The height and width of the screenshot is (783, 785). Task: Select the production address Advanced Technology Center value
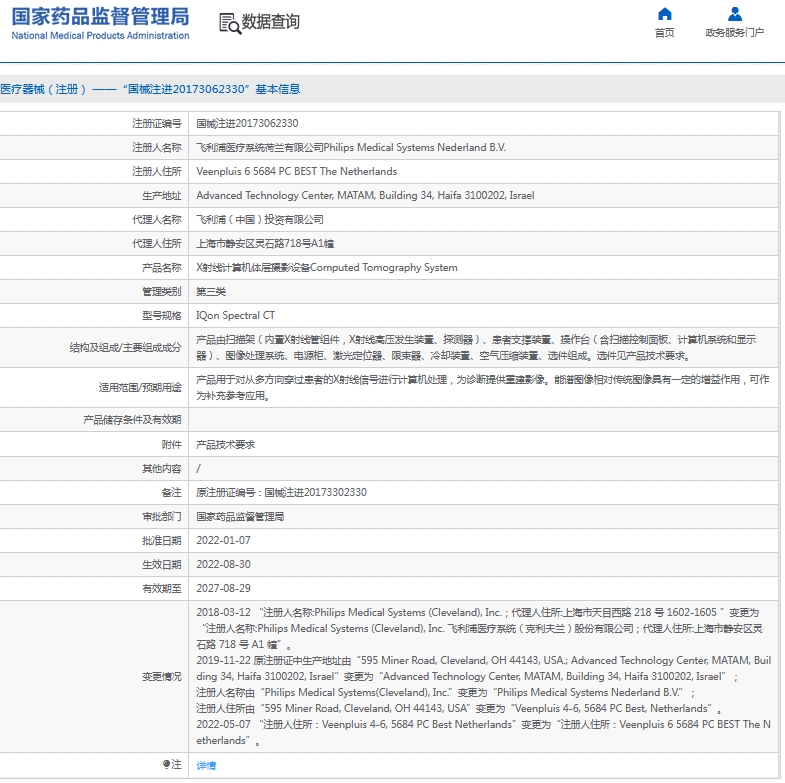point(365,195)
